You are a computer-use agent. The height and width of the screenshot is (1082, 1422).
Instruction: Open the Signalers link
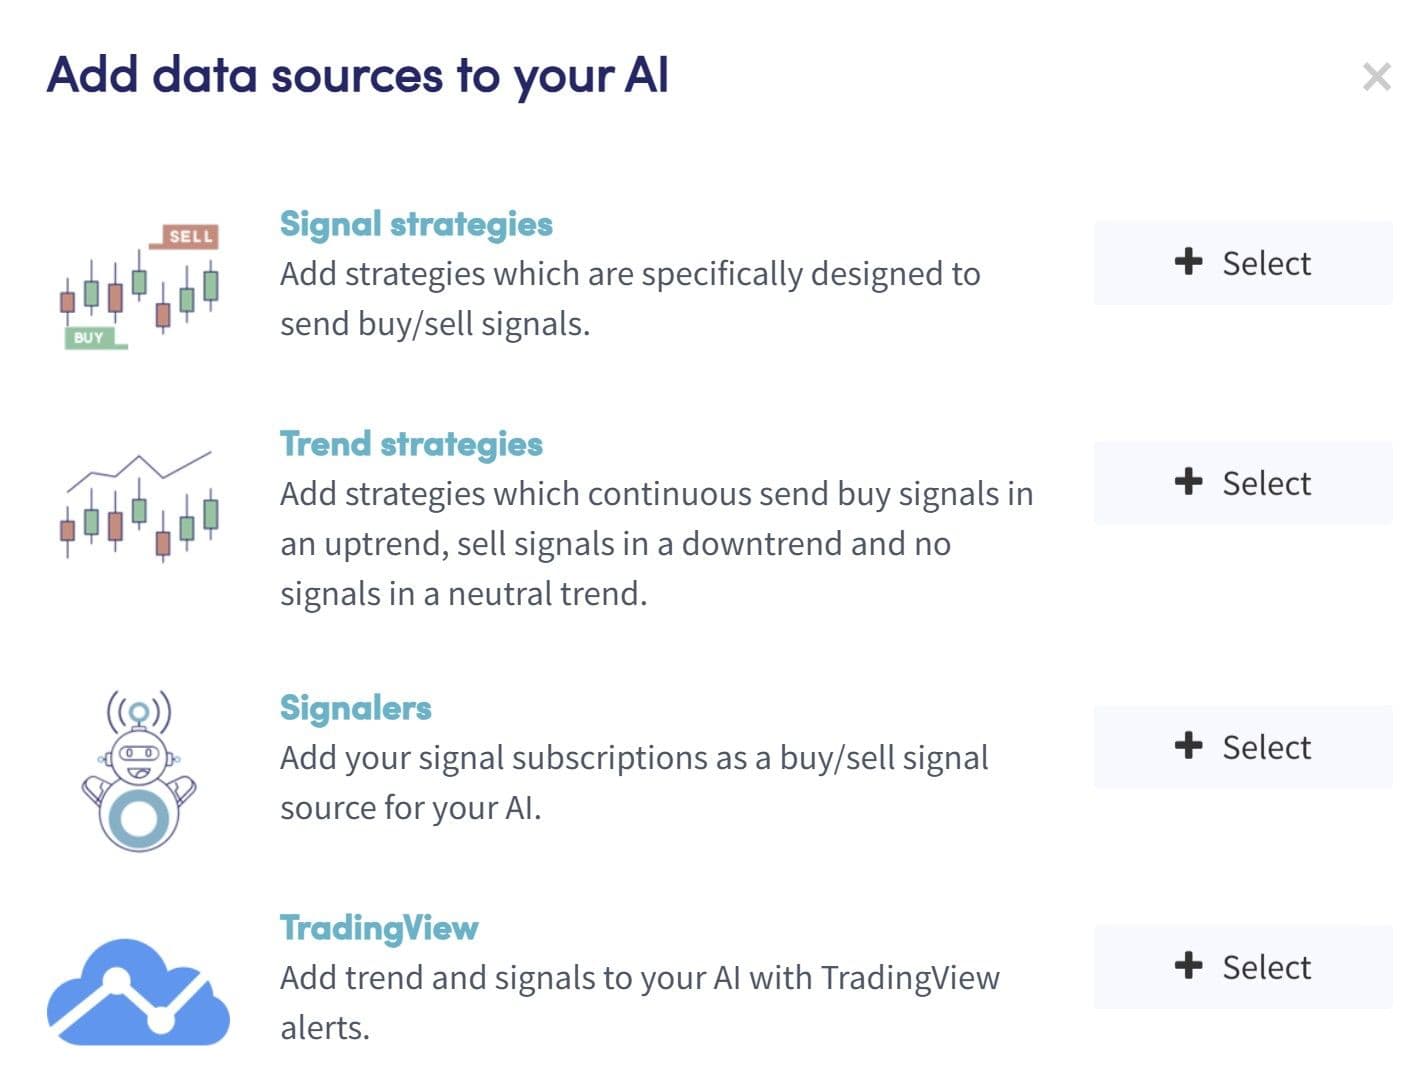[355, 707]
